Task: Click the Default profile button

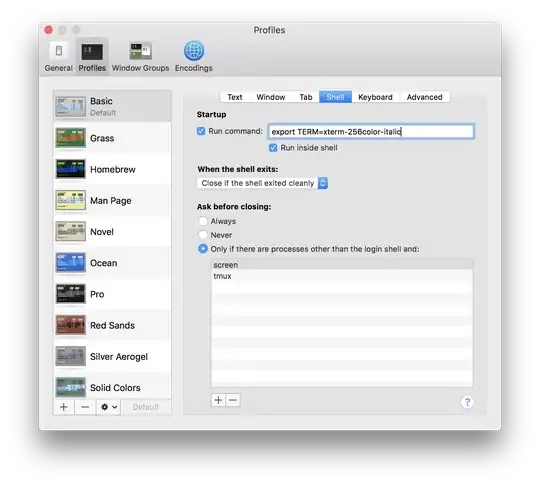Action: click(146, 407)
